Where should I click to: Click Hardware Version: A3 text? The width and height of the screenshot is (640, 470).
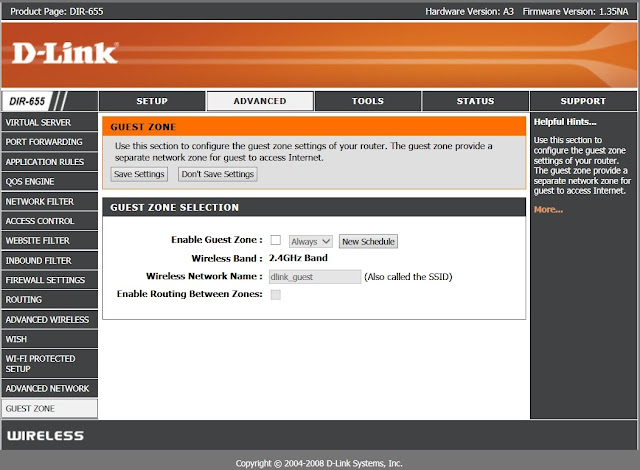click(469, 11)
